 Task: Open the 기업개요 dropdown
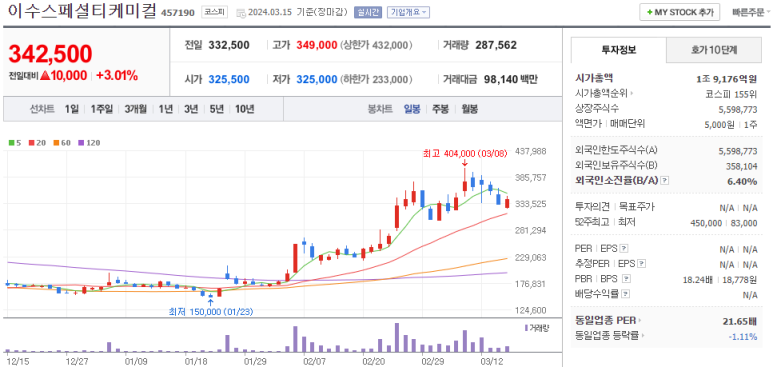tap(408, 12)
